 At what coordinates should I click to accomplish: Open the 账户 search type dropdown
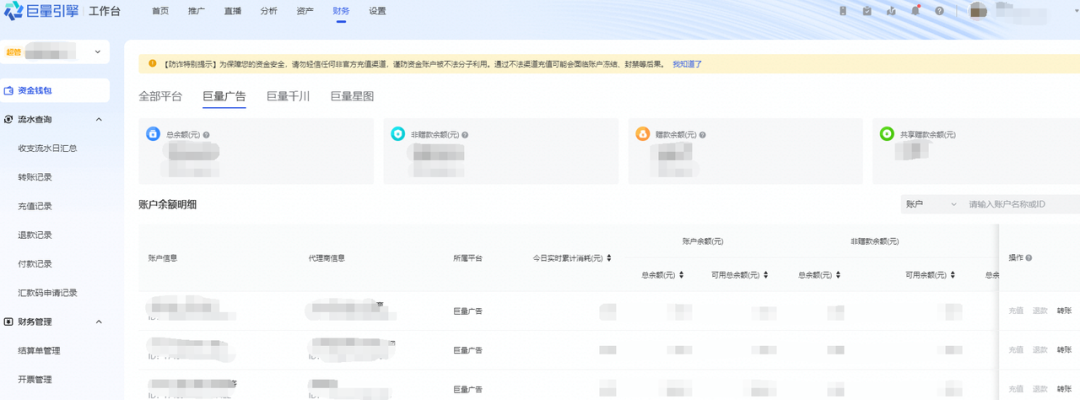pos(931,204)
